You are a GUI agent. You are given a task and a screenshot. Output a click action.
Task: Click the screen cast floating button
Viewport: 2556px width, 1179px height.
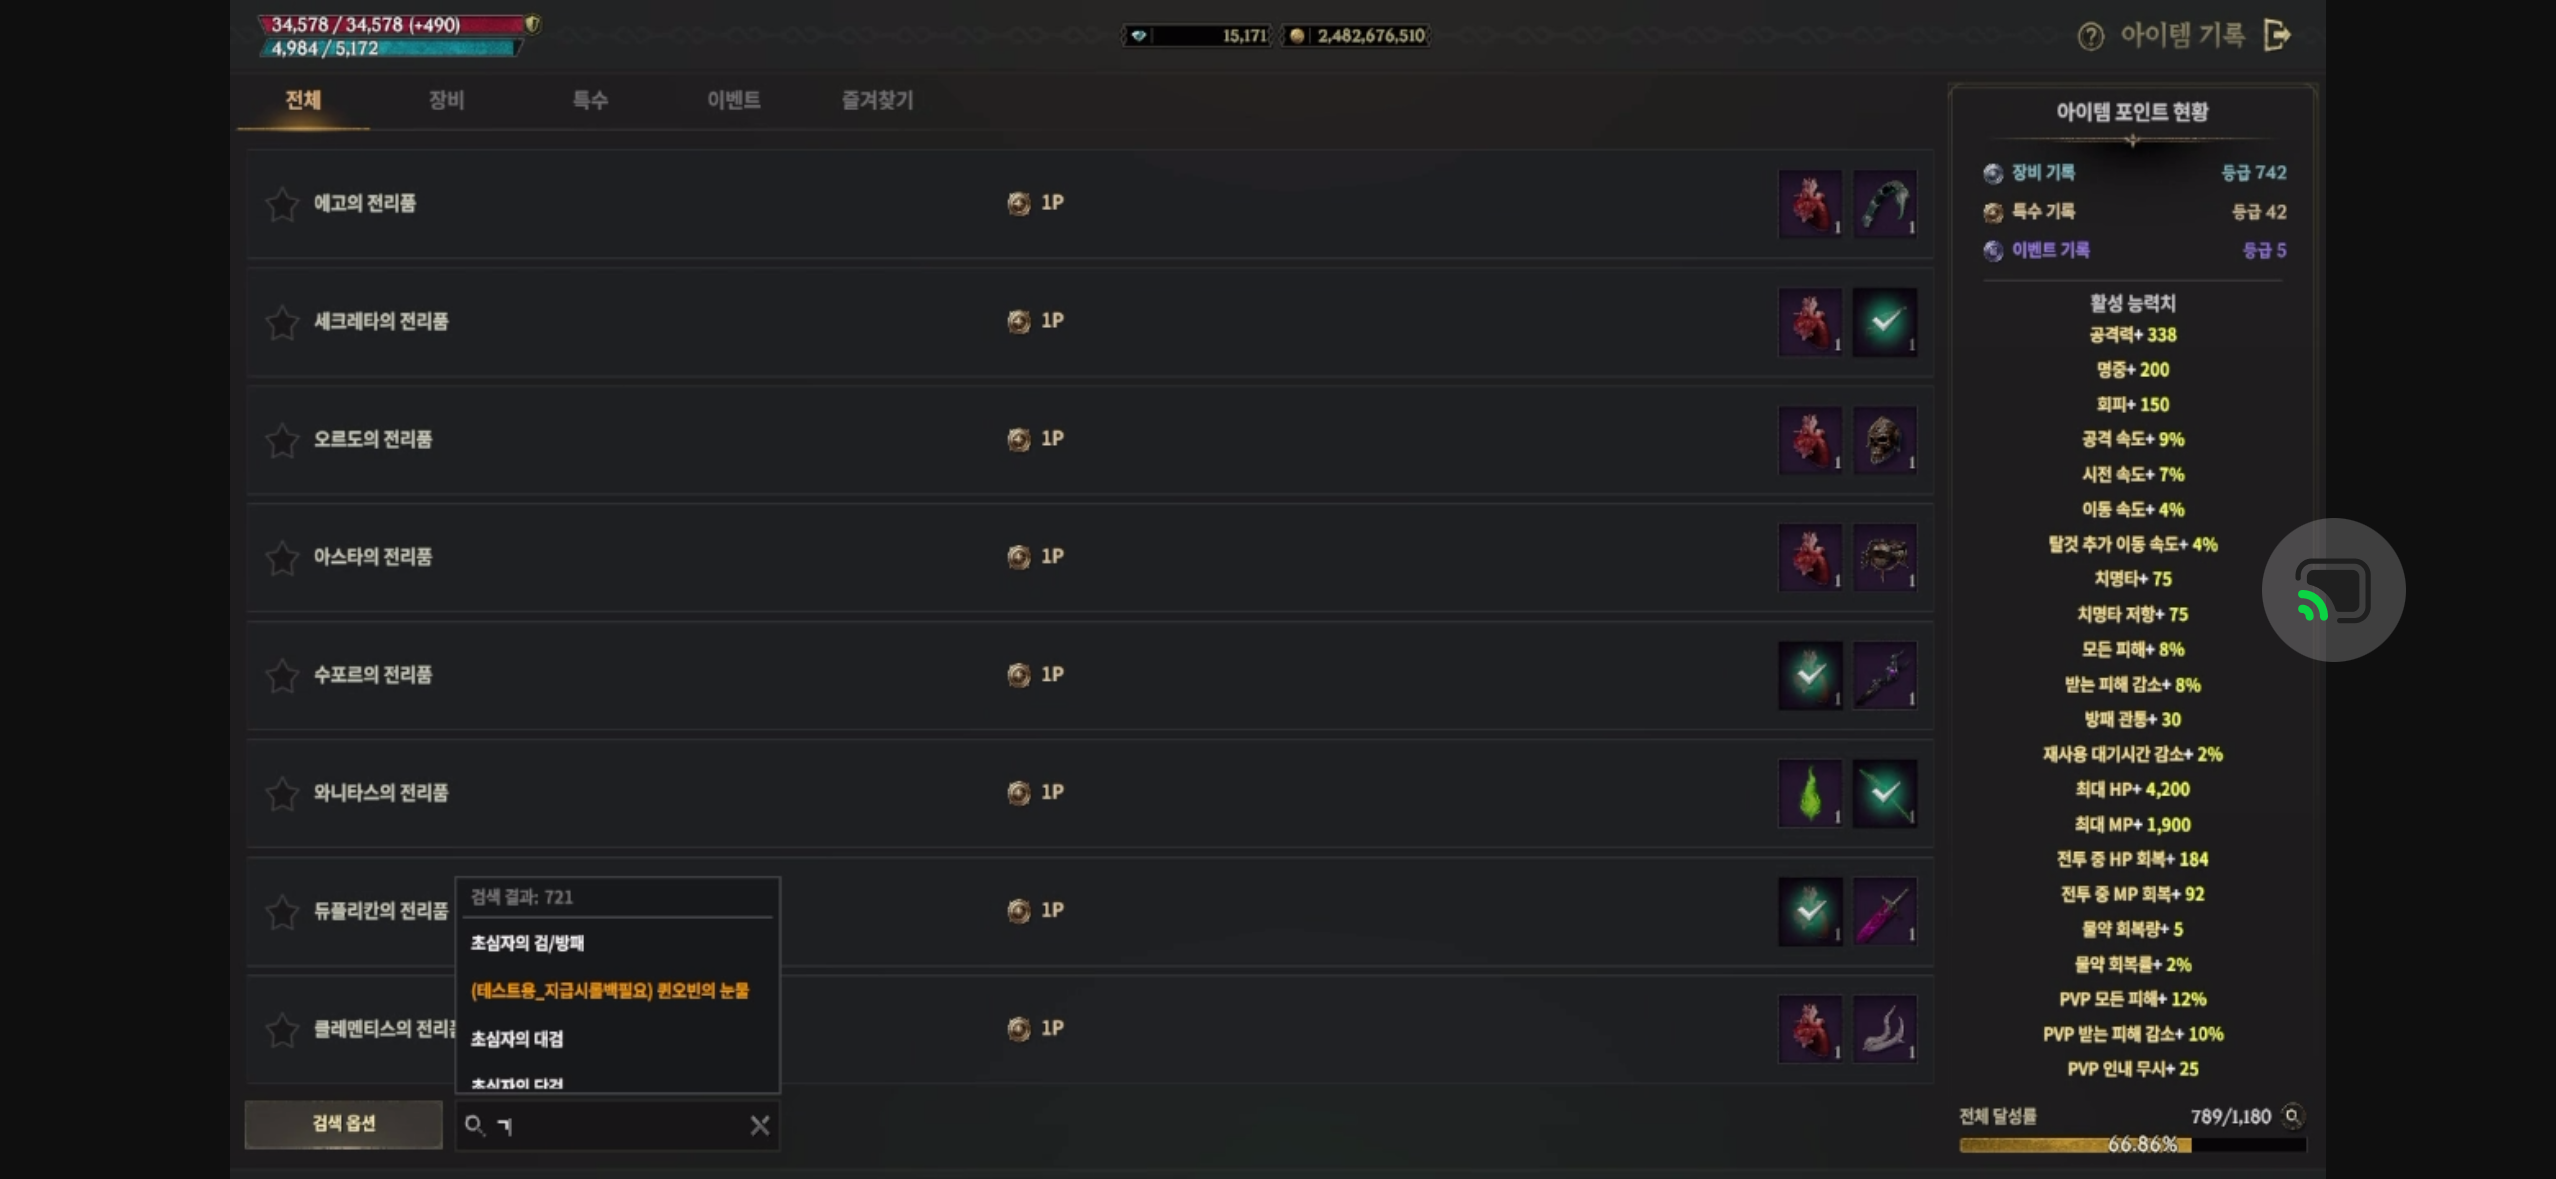click(2333, 590)
